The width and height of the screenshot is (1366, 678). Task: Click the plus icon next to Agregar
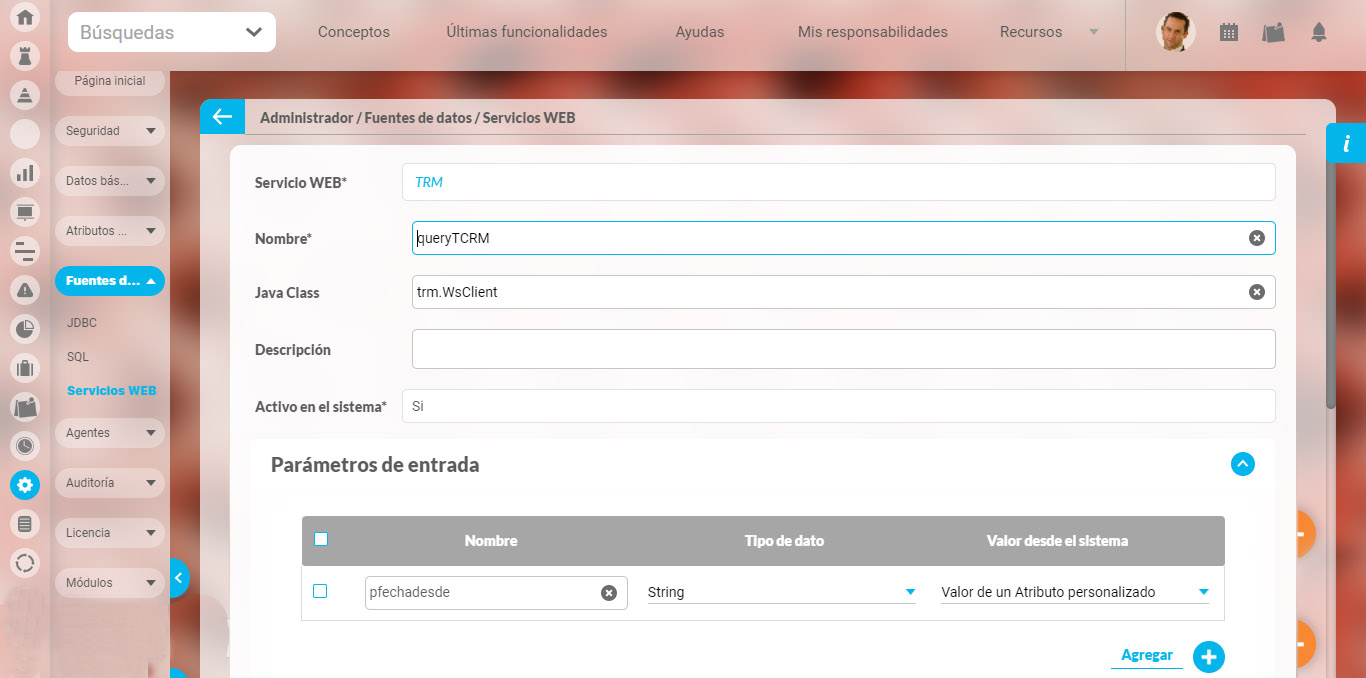click(x=1208, y=656)
